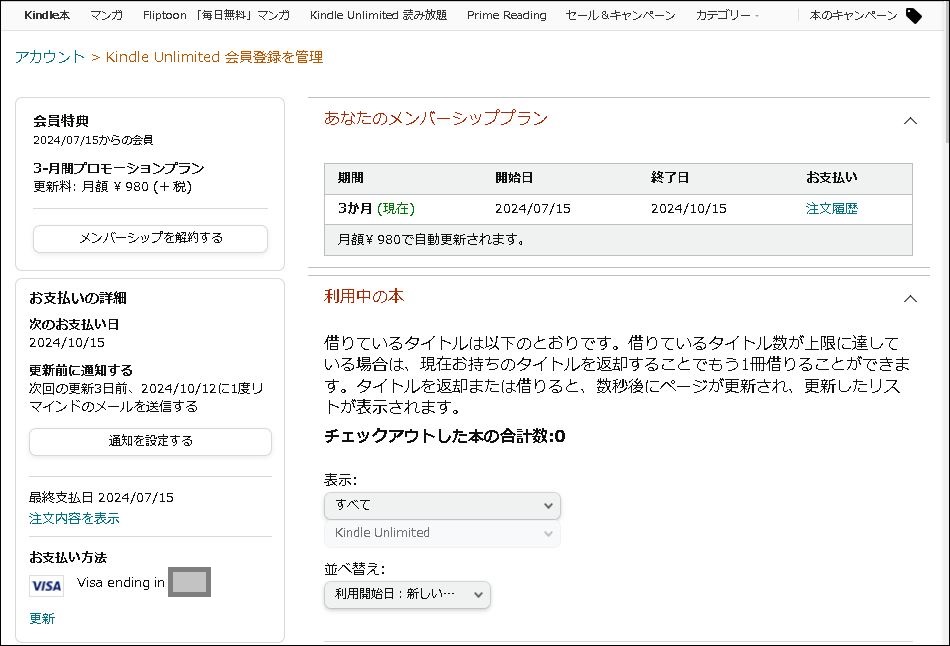Click the 通知を設定する button
Image resolution: width=950 pixels, height=646 pixels.
[x=150, y=441]
